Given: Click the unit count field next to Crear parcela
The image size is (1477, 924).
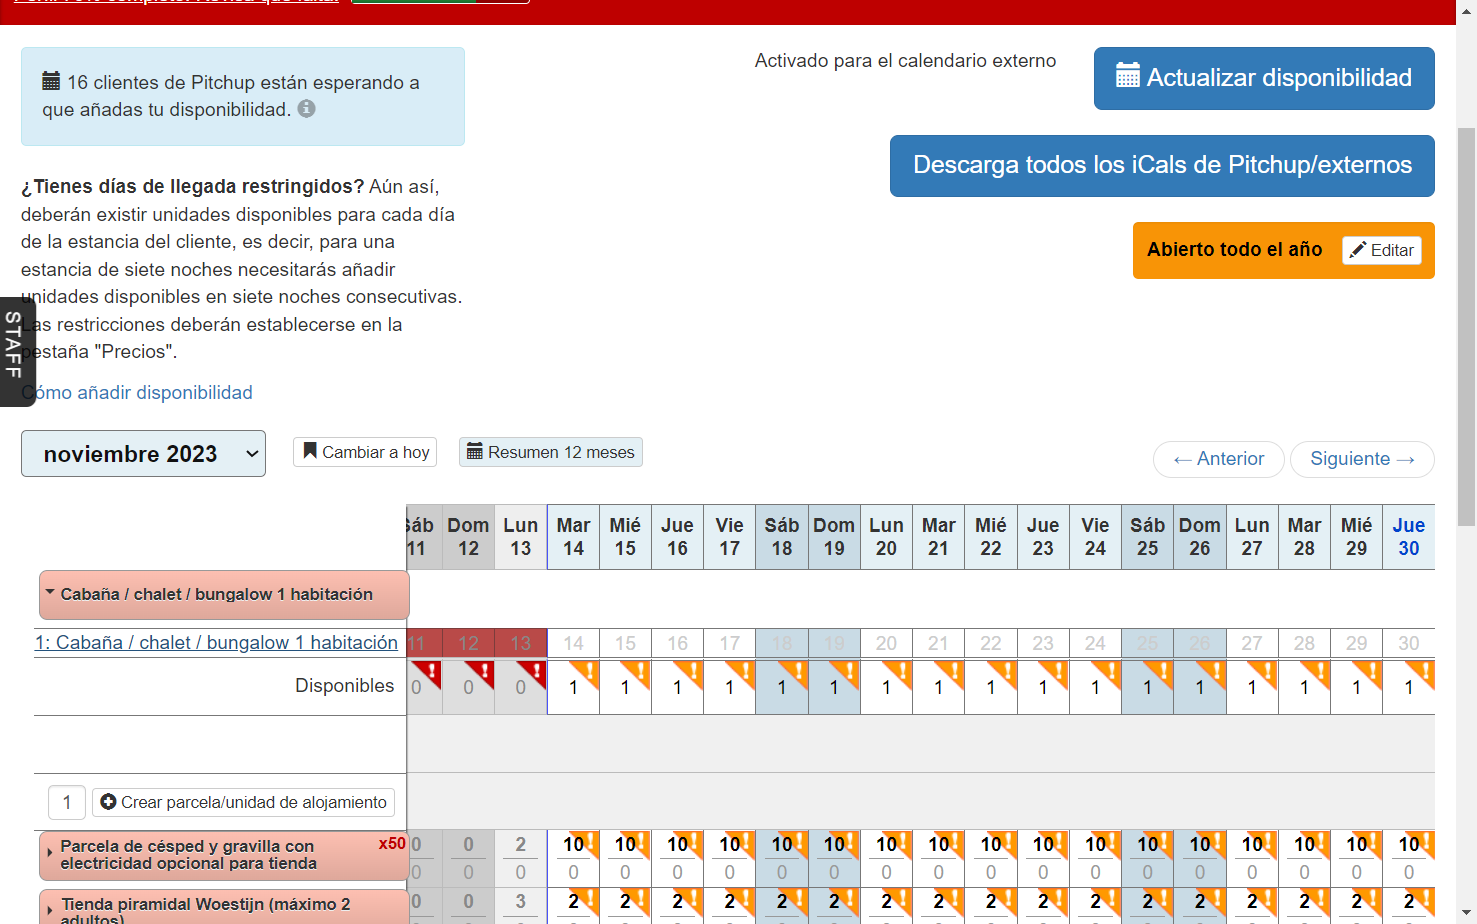Looking at the screenshot, I should pos(67,802).
